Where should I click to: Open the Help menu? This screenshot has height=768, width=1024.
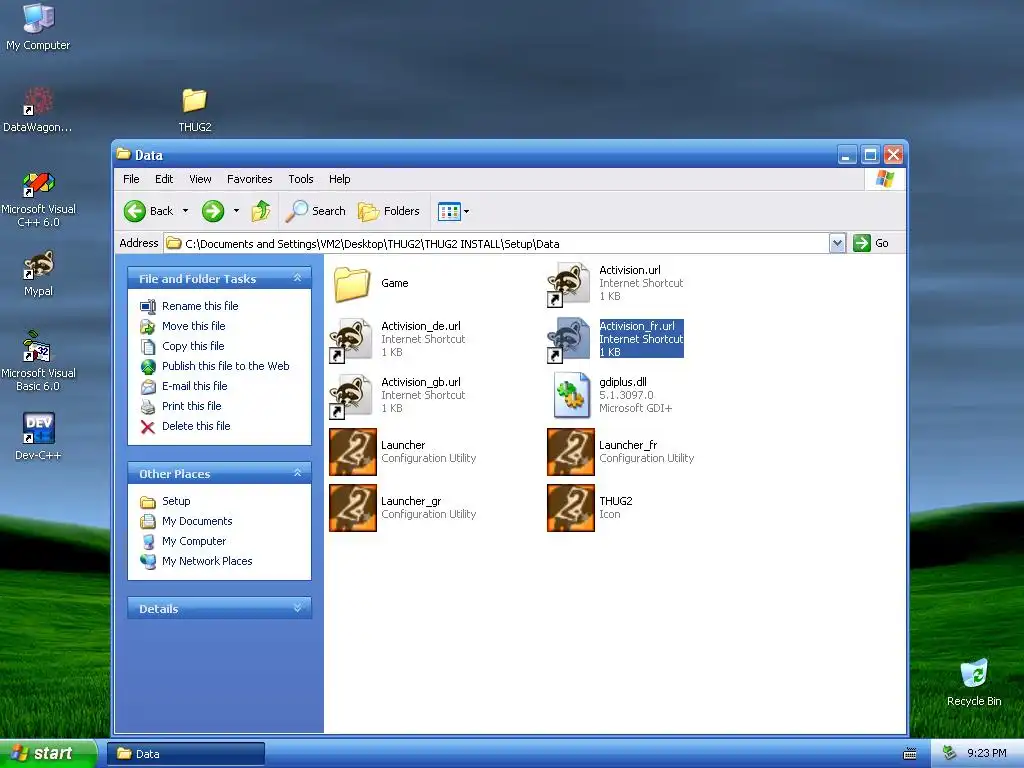[340, 179]
